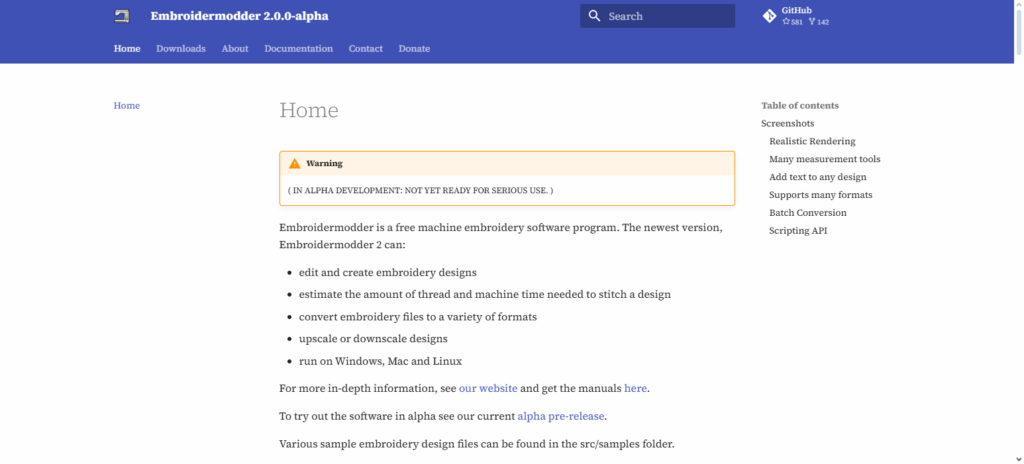Screen dimensions: 1024x464
Task: Jump to Screenshots in table of contents
Action: click(787, 124)
